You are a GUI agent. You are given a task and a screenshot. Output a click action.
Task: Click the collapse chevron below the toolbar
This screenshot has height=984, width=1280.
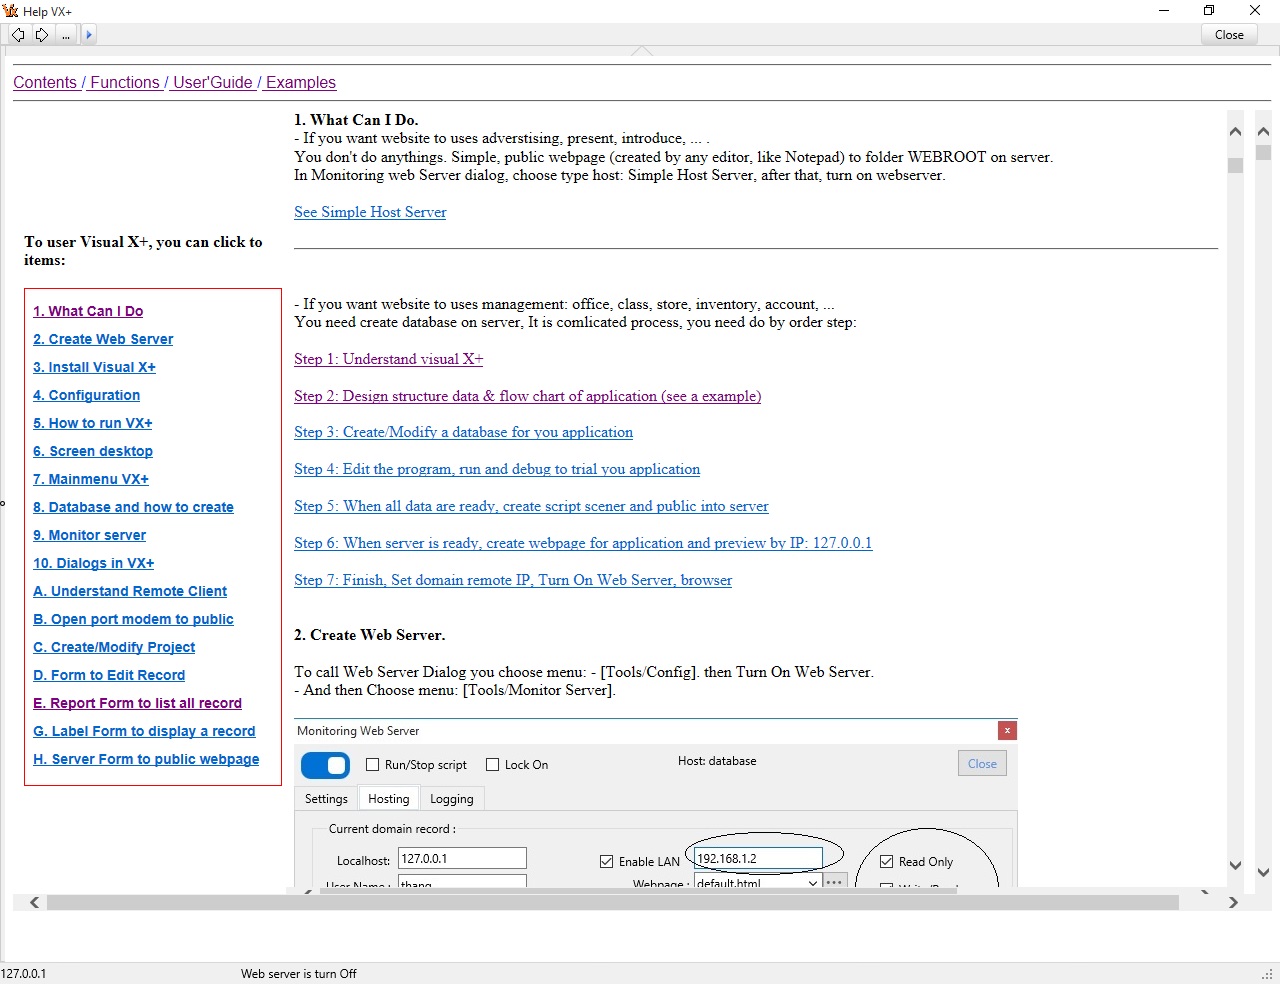tap(641, 51)
